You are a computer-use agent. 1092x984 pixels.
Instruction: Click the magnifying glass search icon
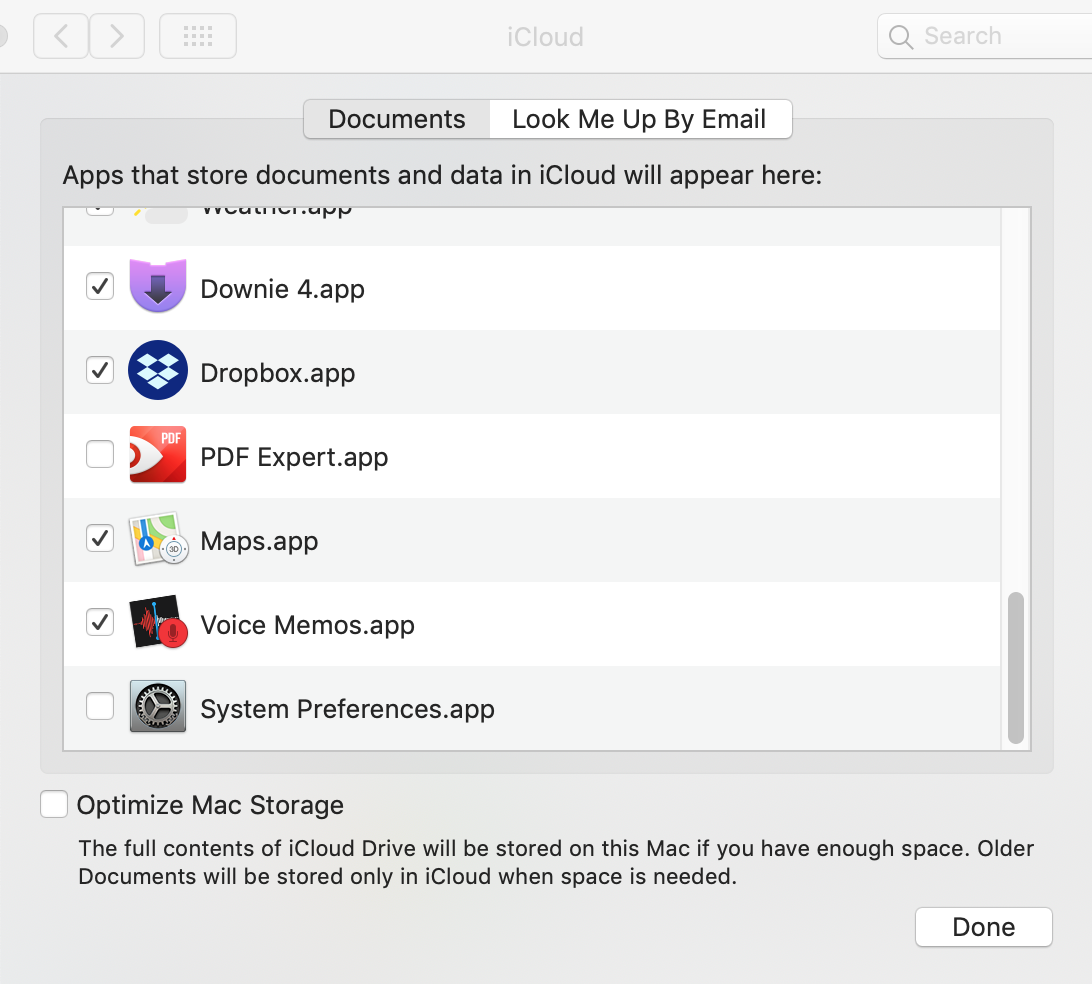click(x=901, y=37)
